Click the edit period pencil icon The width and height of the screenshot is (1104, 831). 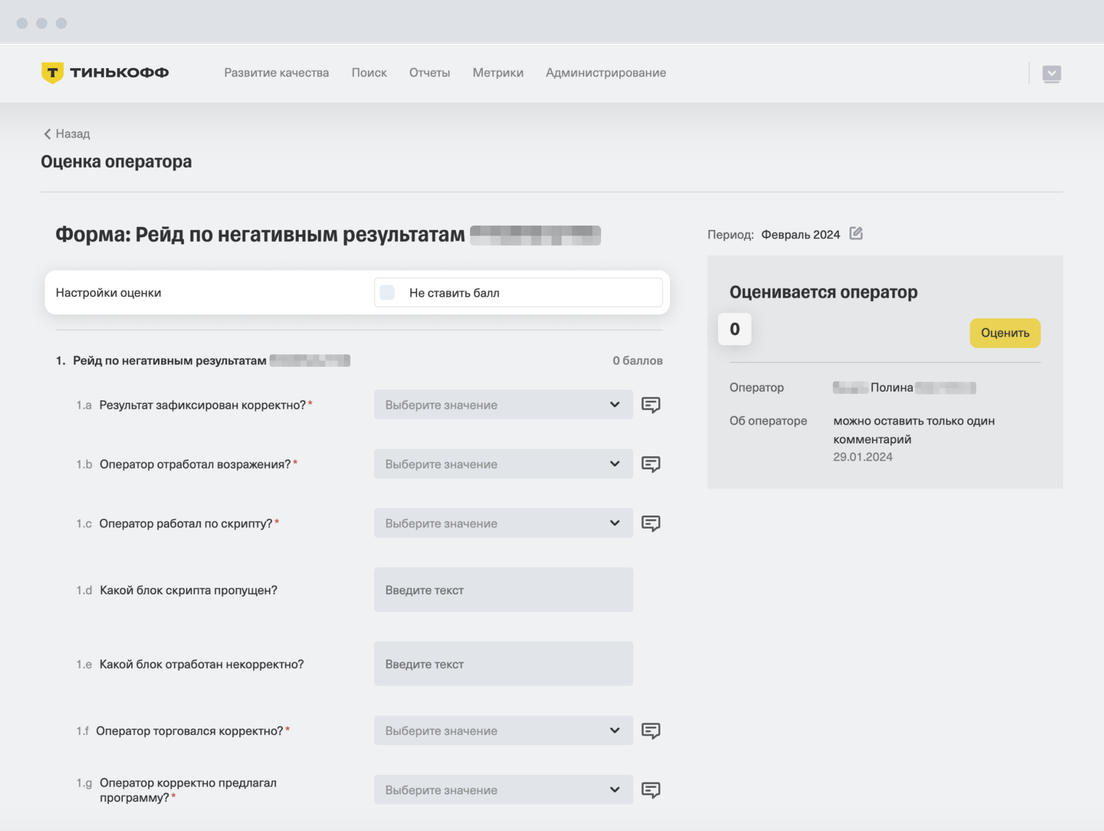click(856, 233)
